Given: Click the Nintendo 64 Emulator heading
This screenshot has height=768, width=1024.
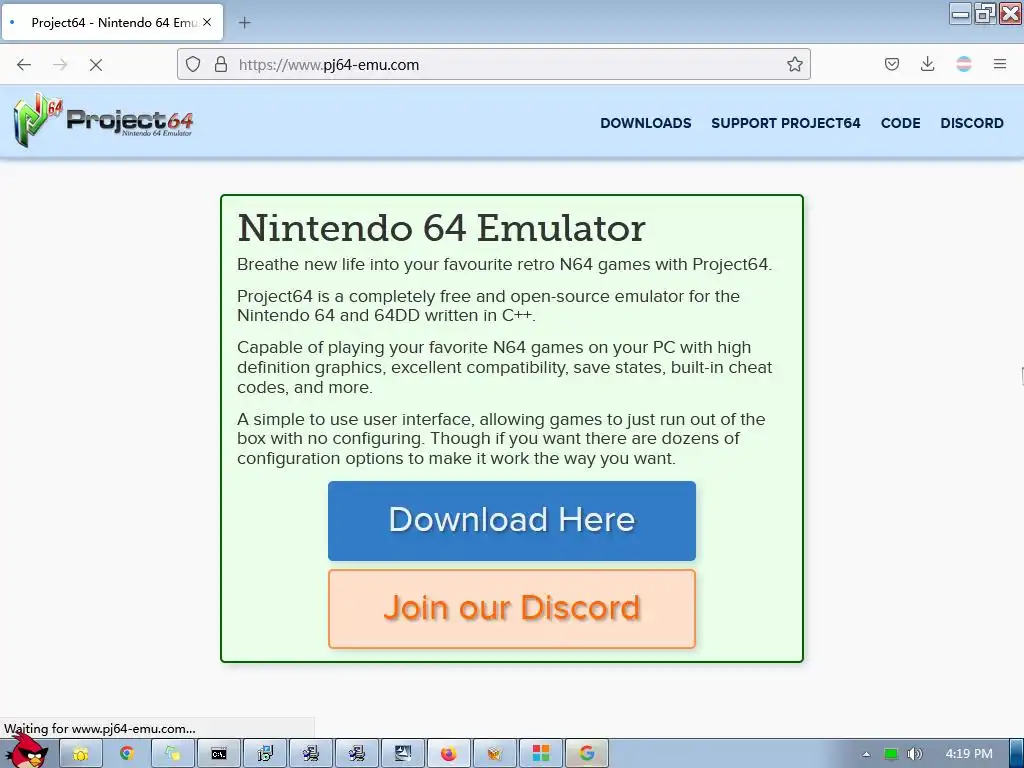Looking at the screenshot, I should (x=441, y=228).
